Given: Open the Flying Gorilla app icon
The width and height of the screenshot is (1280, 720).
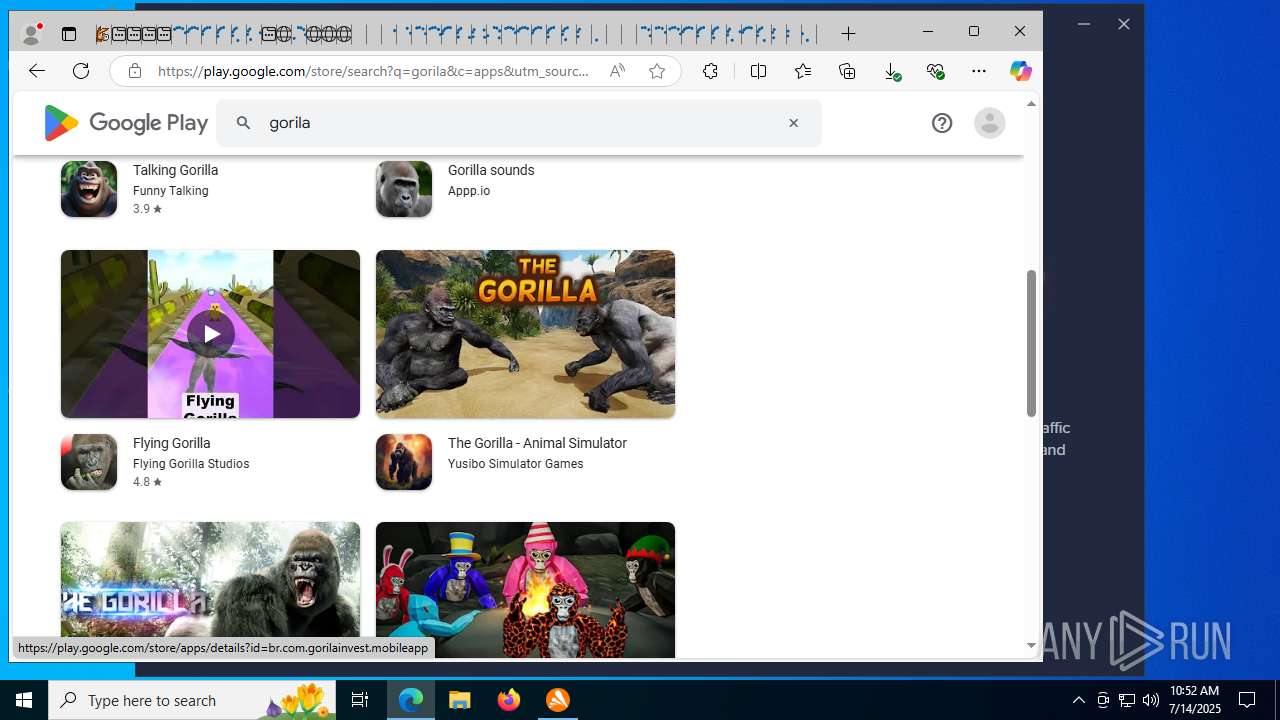Looking at the screenshot, I should pos(89,462).
